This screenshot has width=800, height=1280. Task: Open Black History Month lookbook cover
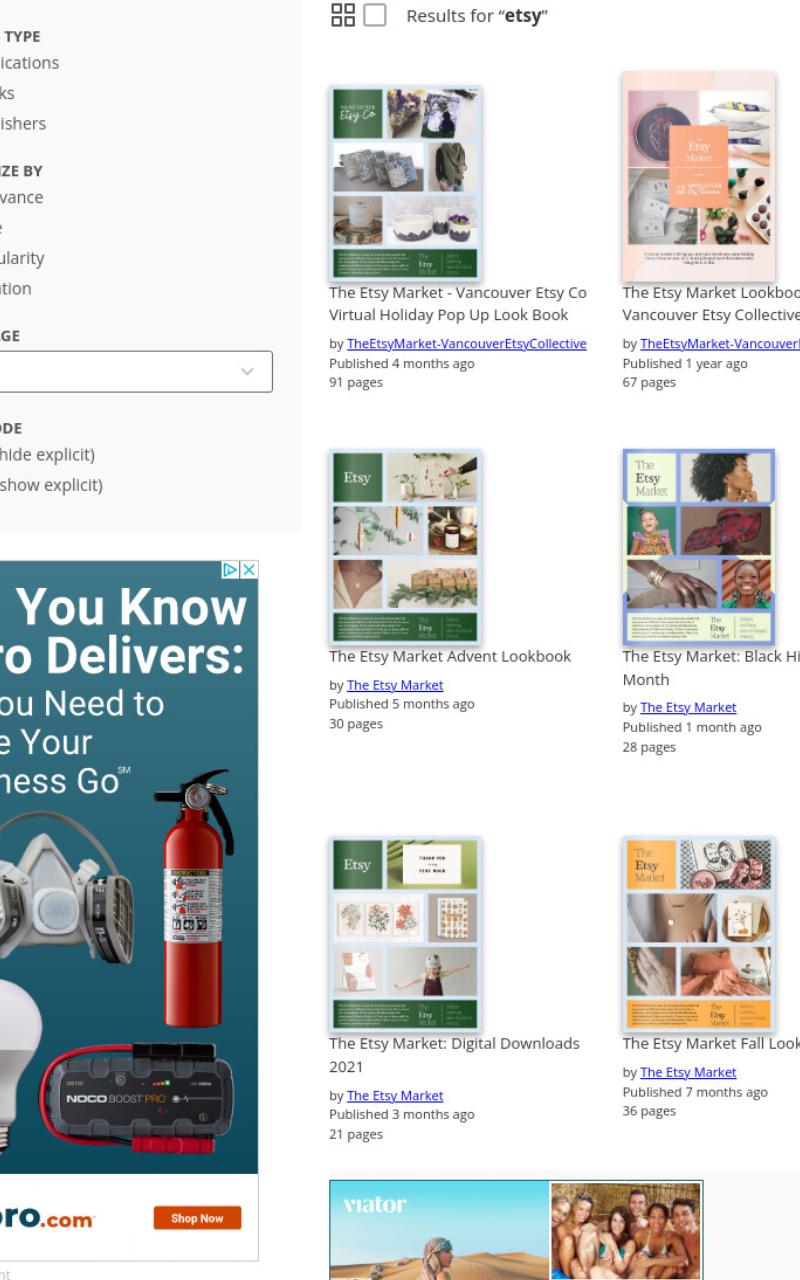[698, 547]
